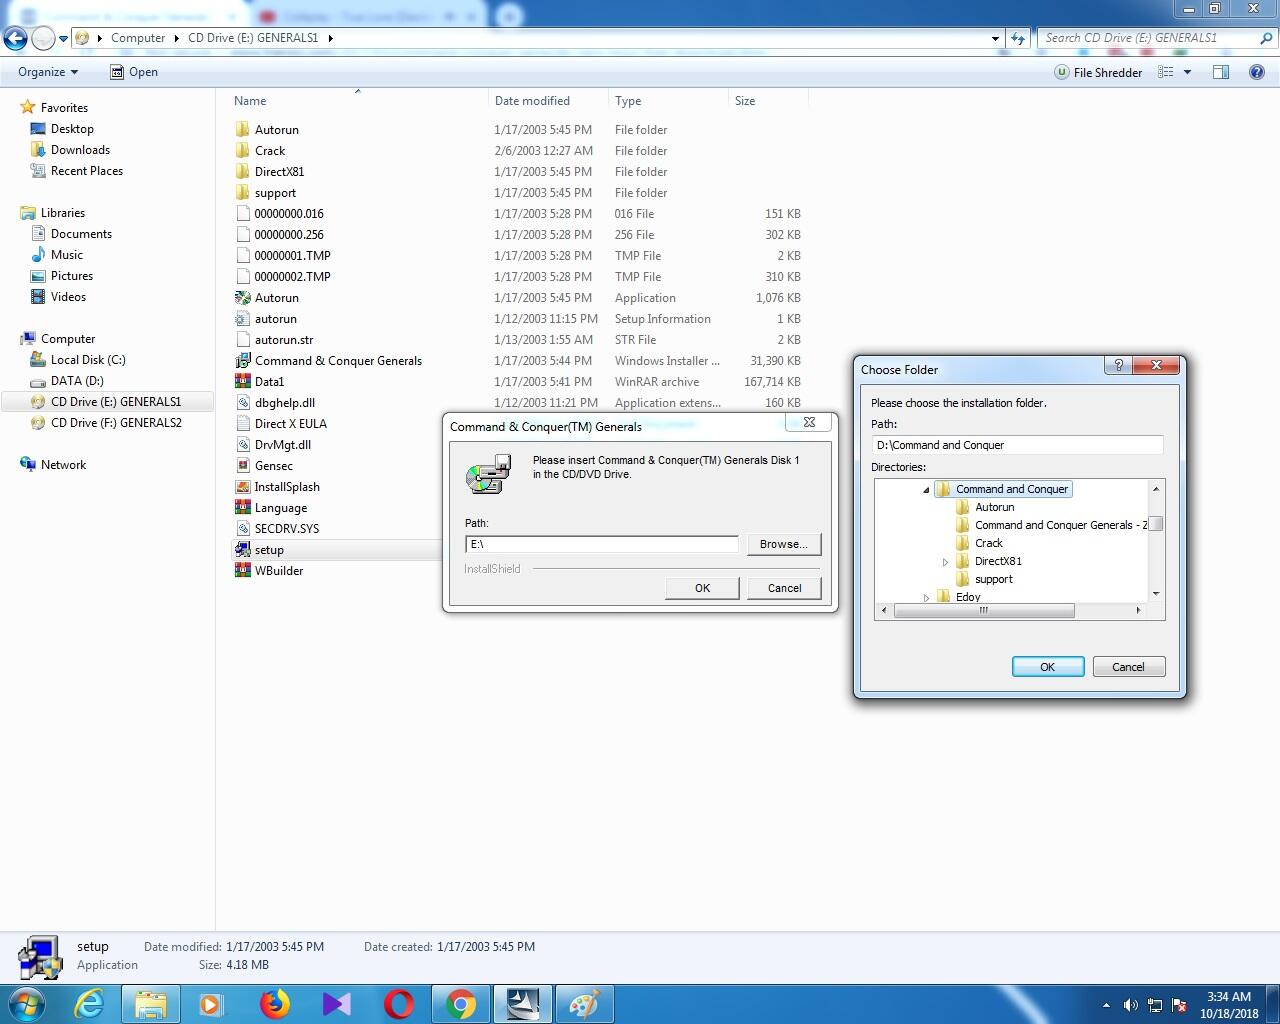Click Cancel in the Choose Folder dialog
This screenshot has height=1024, width=1280.
coord(1129,667)
